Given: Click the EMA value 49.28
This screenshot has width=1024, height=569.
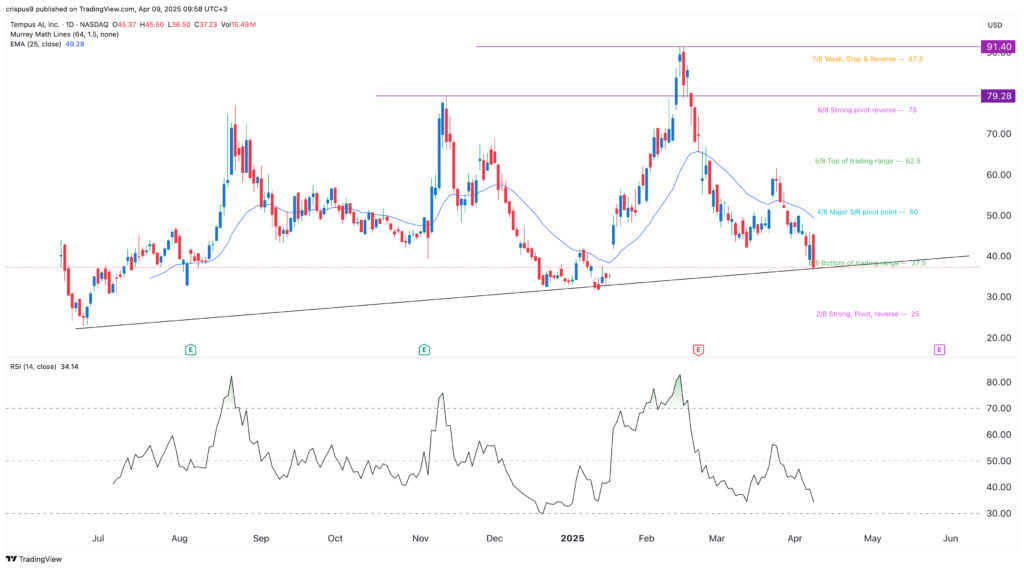Looking at the screenshot, I should [74, 44].
